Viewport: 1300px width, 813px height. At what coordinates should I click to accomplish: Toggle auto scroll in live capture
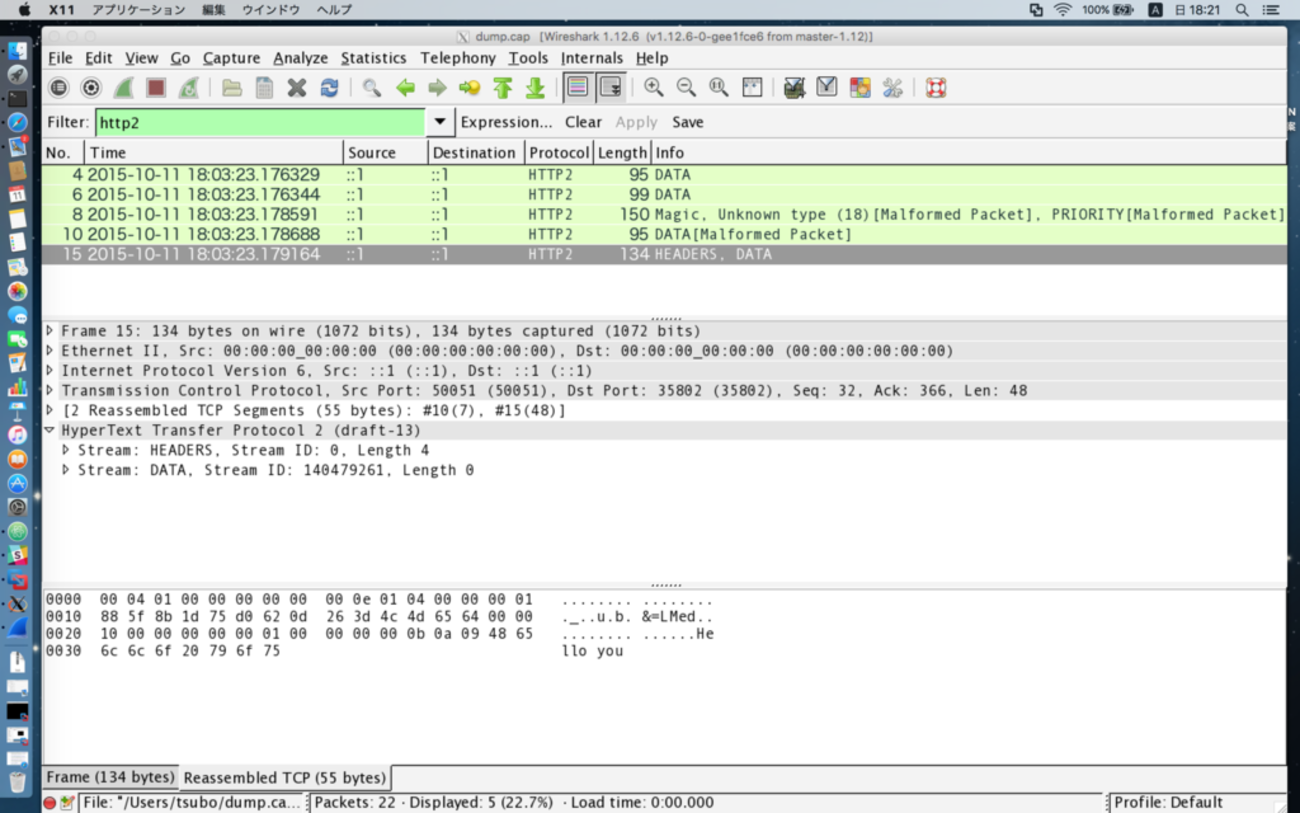(610, 88)
